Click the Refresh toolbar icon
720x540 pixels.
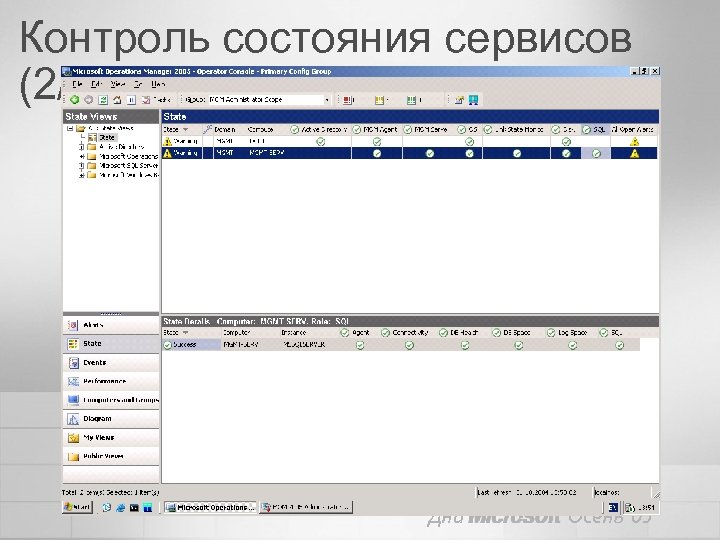click(x=103, y=100)
